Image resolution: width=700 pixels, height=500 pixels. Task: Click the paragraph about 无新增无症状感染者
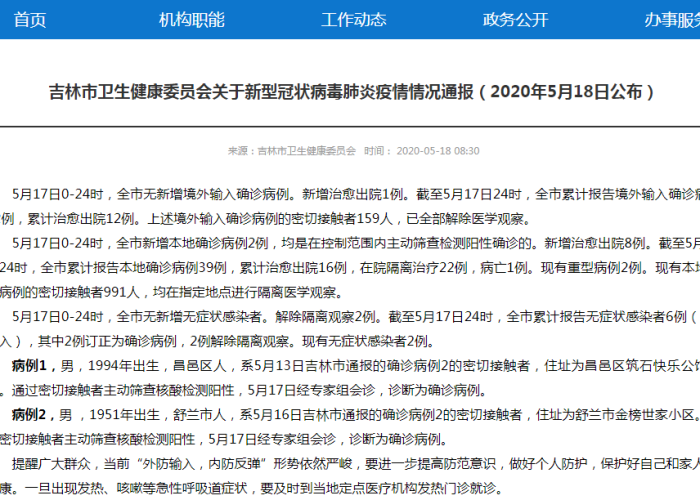tap(350, 316)
